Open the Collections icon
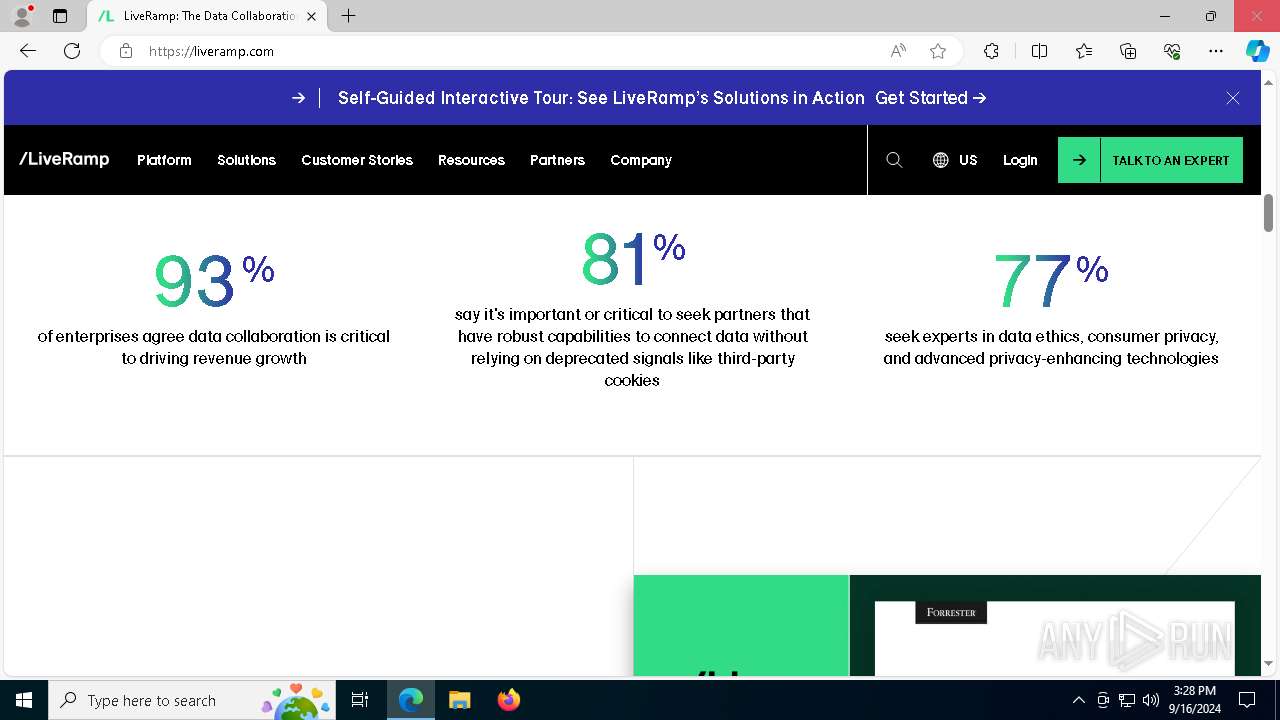Viewport: 1280px width, 720px height. [1128, 51]
